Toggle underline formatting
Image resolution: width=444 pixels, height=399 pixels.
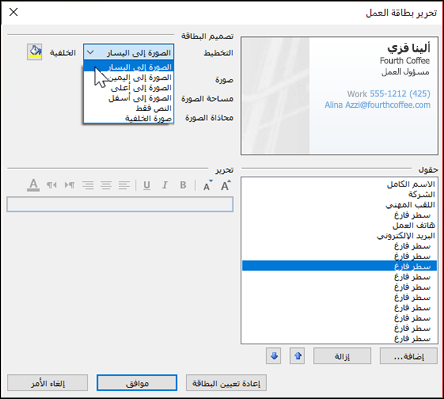pos(147,185)
